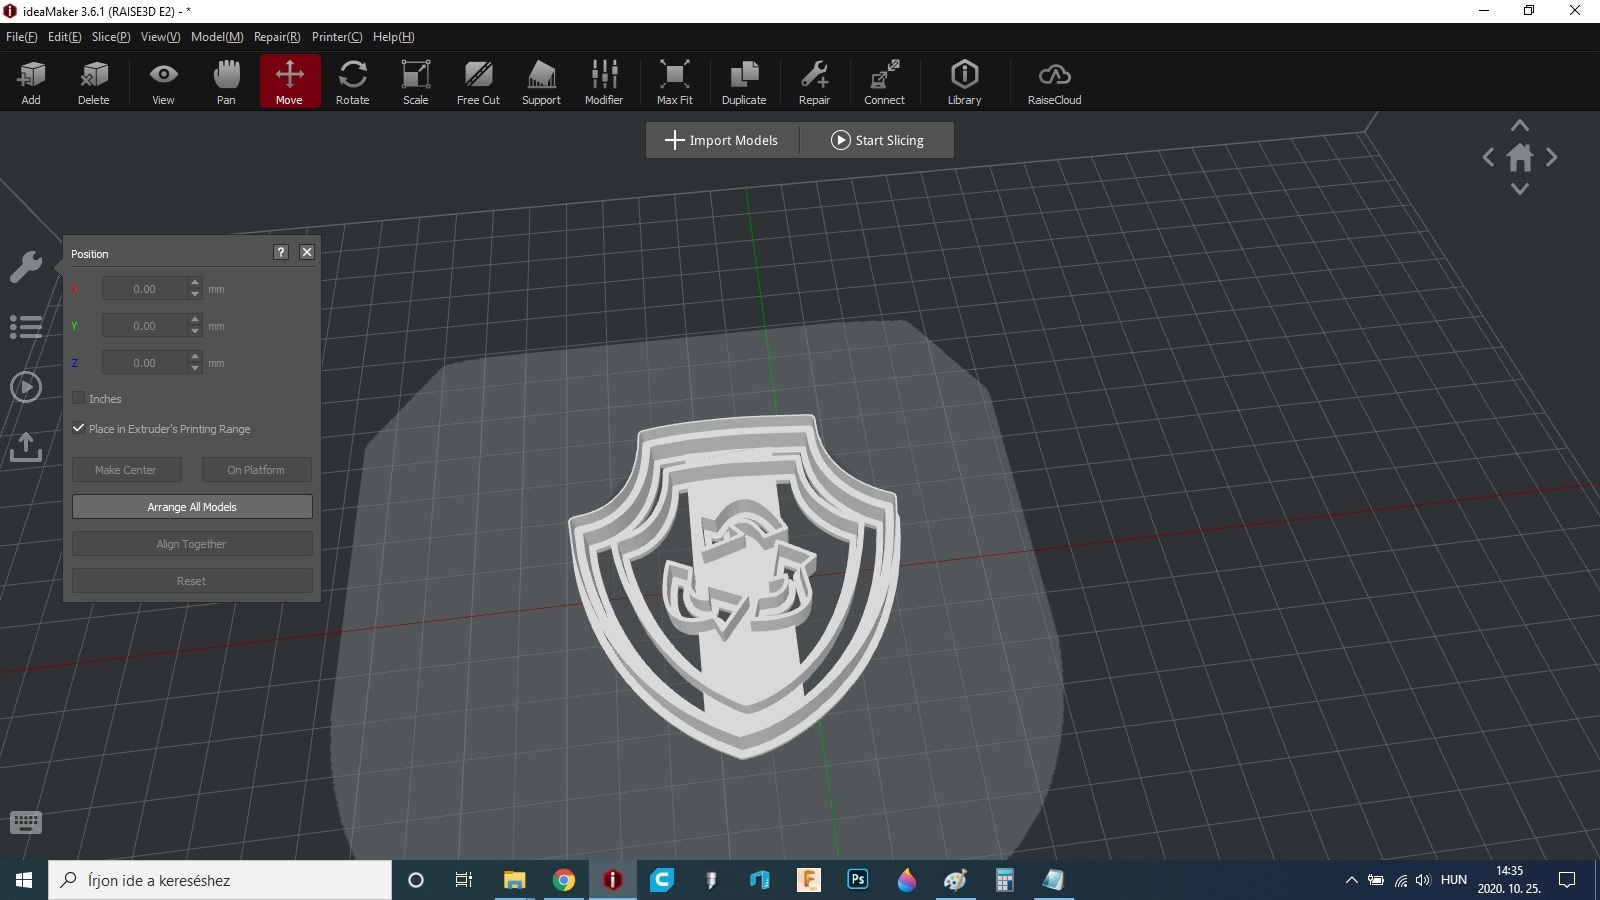The height and width of the screenshot is (900, 1600).
Task: Open the File menu
Action: tap(21, 37)
